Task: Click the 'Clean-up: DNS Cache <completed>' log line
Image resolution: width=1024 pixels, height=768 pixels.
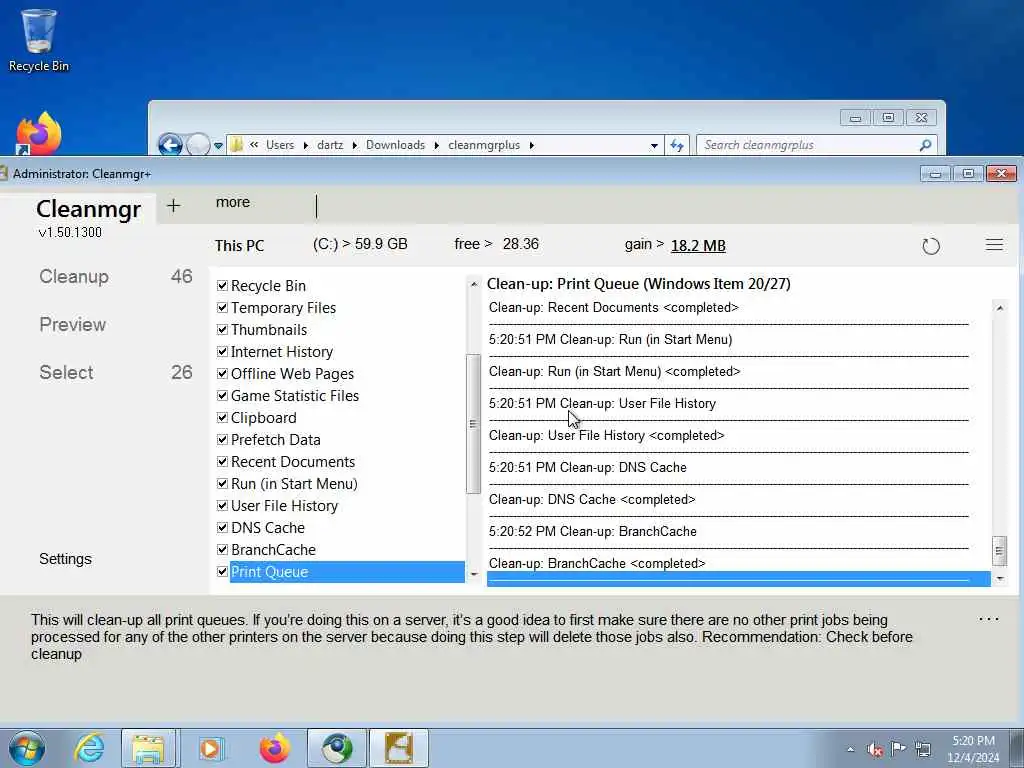Action: point(592,500)
